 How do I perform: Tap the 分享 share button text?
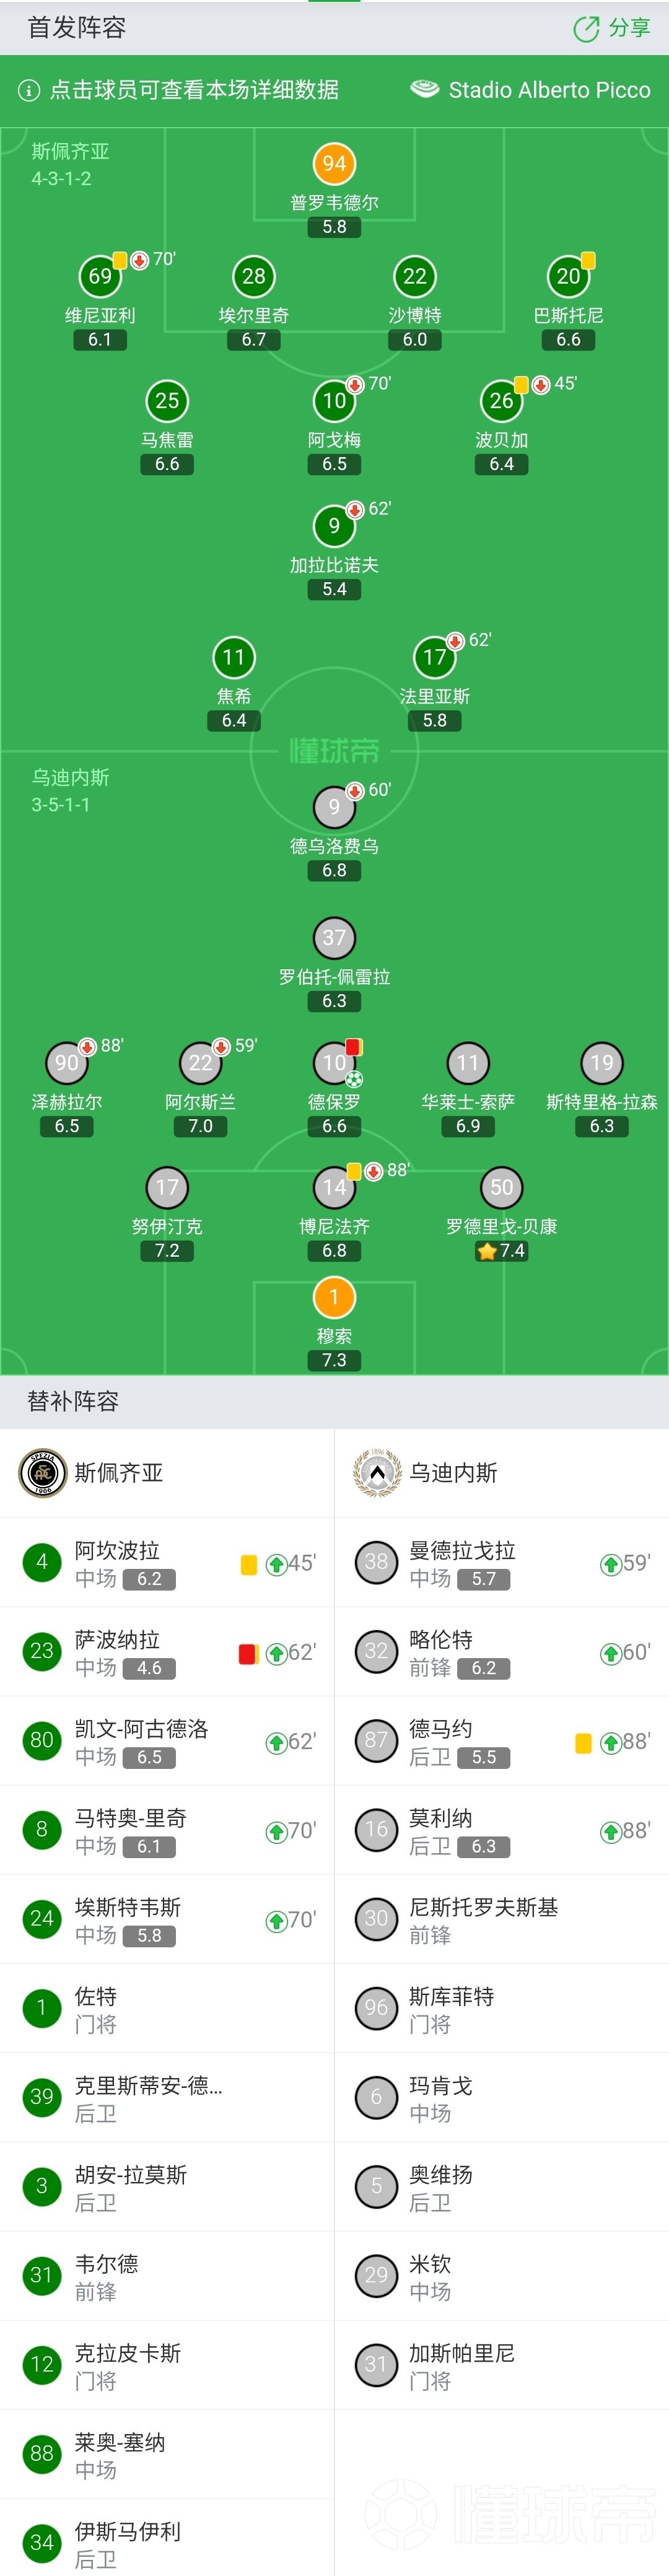point(629,28)
